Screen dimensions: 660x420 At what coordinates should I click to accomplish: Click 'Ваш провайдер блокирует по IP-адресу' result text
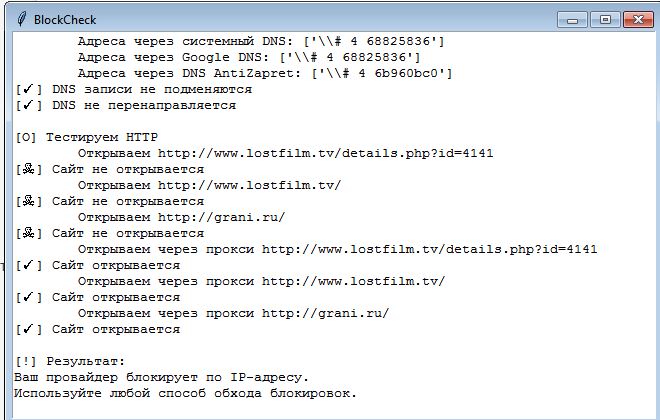point(161,377)
